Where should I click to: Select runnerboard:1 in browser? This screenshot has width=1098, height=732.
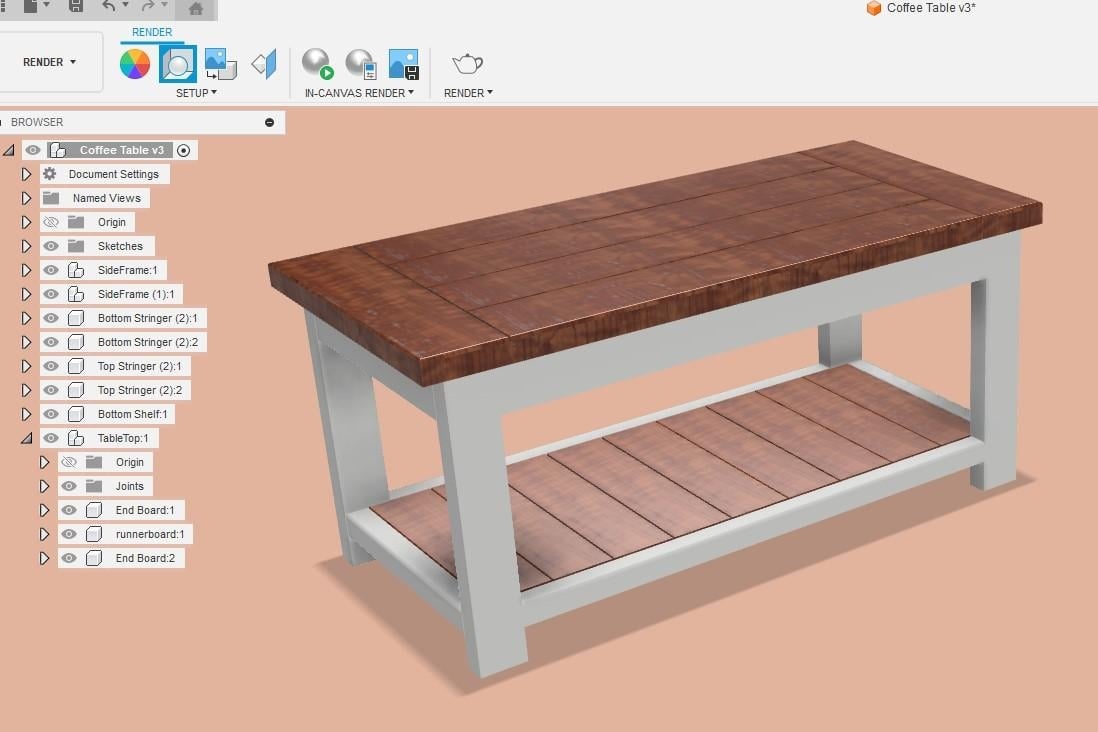tap(150, 534)
